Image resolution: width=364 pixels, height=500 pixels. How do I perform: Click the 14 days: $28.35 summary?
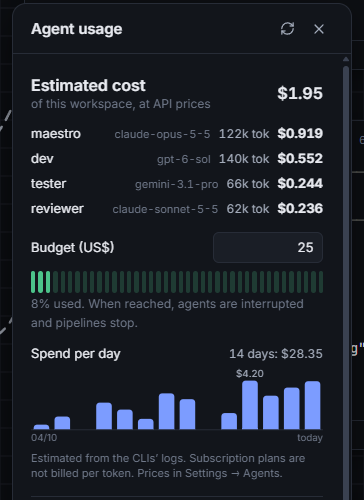[276, 354]
